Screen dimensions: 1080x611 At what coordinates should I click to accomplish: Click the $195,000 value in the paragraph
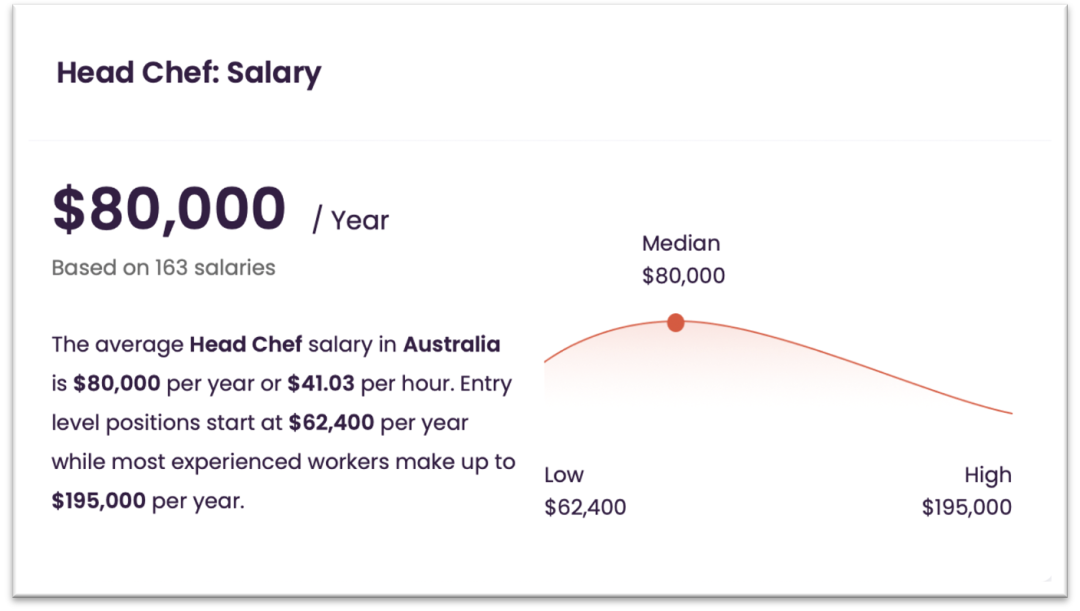[x=98, y=501]
